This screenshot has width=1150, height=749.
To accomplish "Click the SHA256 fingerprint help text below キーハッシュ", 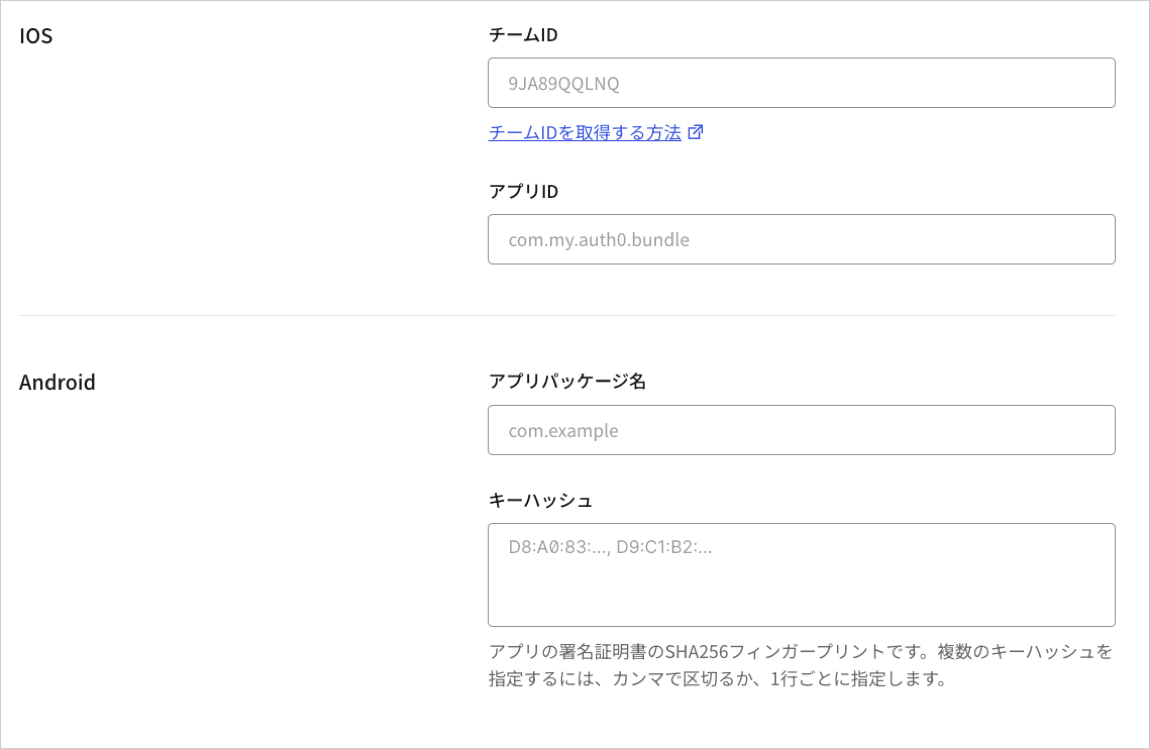I will tap(800, 663).
